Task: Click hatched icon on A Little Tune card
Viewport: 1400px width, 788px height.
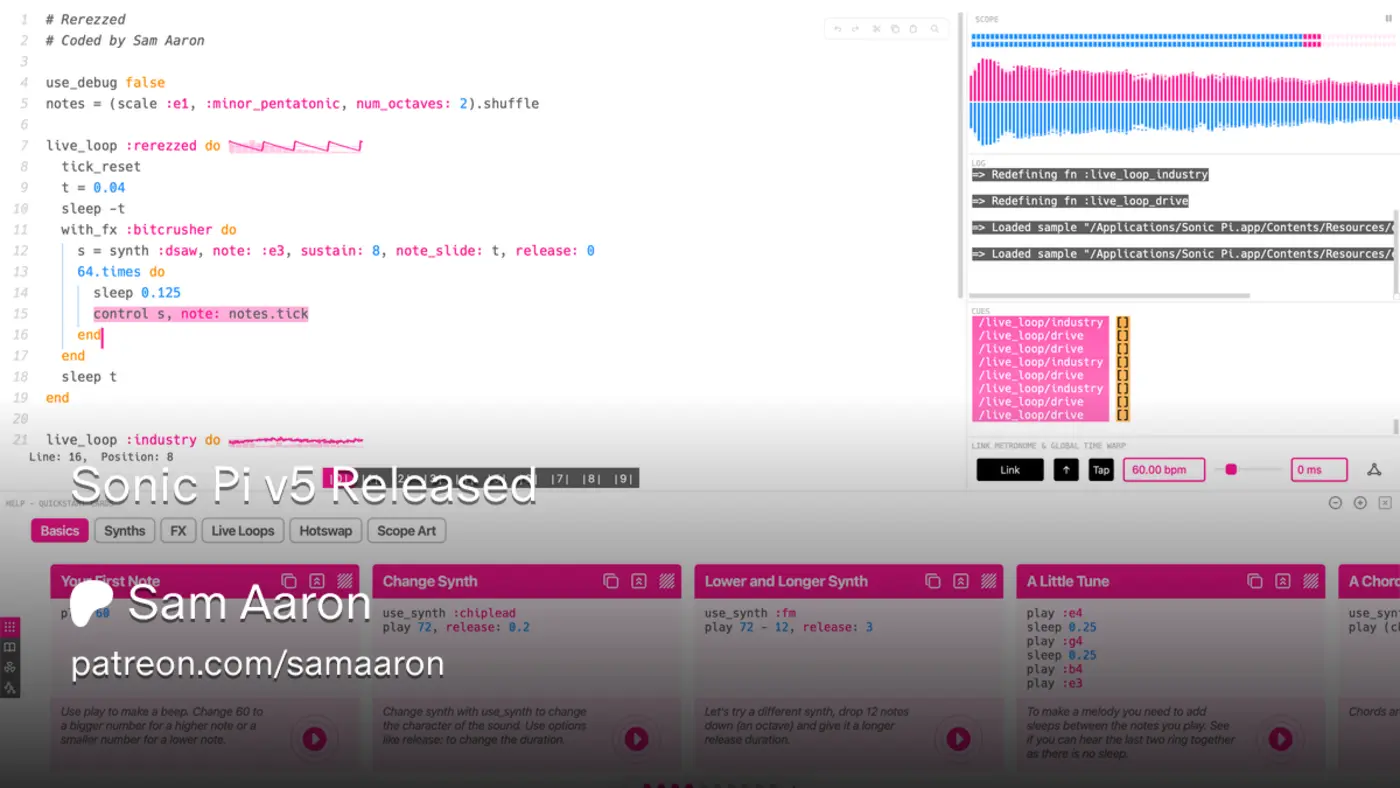Action: [x=1311, y=581]
